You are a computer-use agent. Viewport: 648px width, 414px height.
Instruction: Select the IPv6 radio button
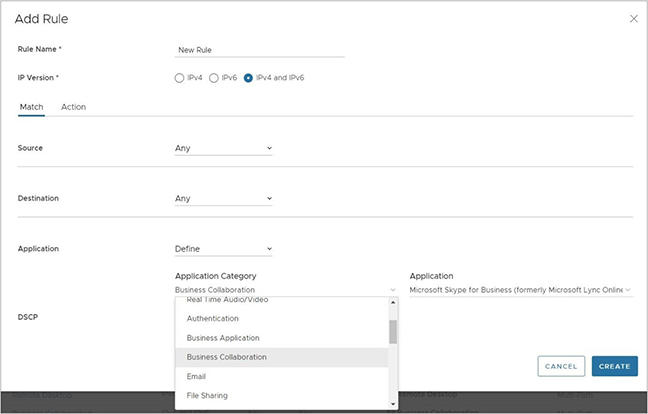tap(214, 78)
